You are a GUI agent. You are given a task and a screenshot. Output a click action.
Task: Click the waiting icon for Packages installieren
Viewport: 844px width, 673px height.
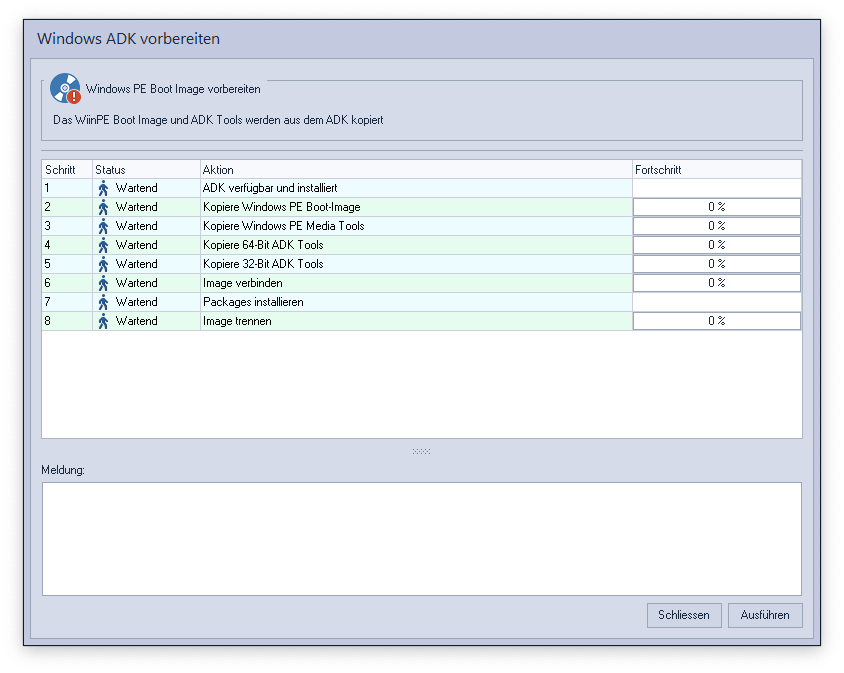tap(103, 302)
